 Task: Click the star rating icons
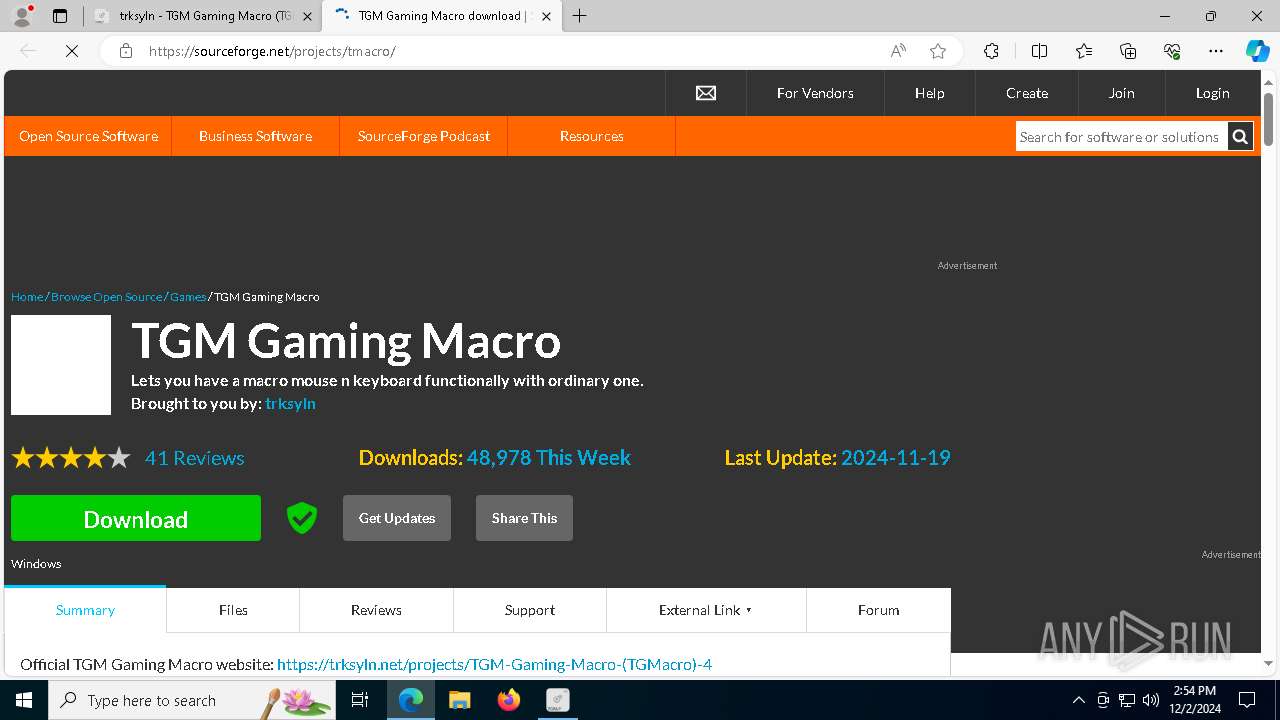click(71, 458)
